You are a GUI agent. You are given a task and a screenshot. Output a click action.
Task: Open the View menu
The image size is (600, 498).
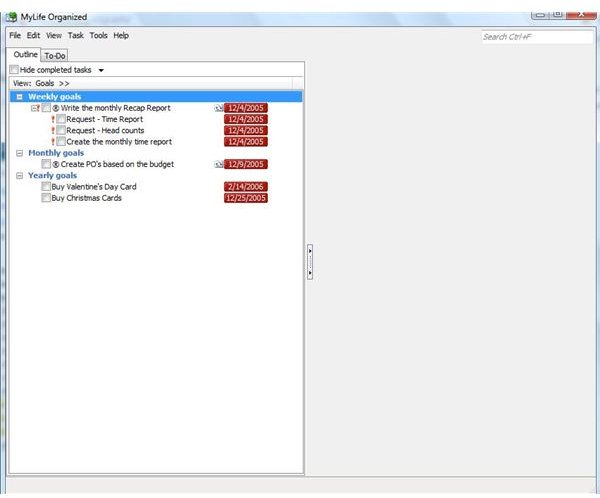[x=54, y=36]
